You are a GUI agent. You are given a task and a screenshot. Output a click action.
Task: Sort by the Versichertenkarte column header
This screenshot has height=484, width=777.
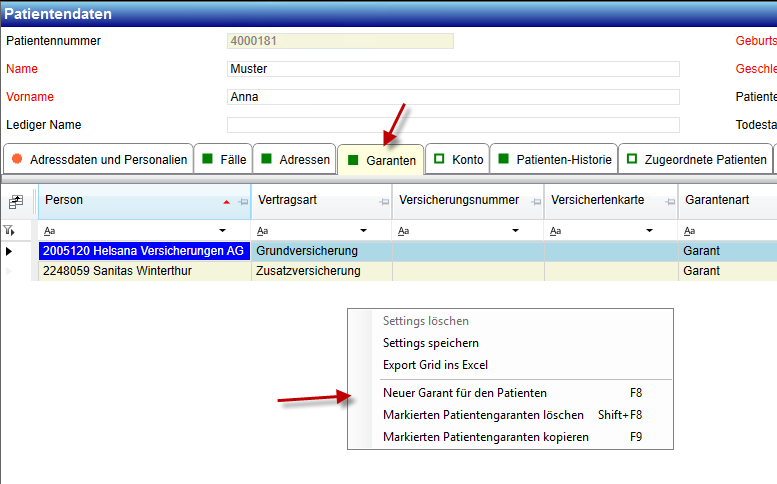(611, 201)
